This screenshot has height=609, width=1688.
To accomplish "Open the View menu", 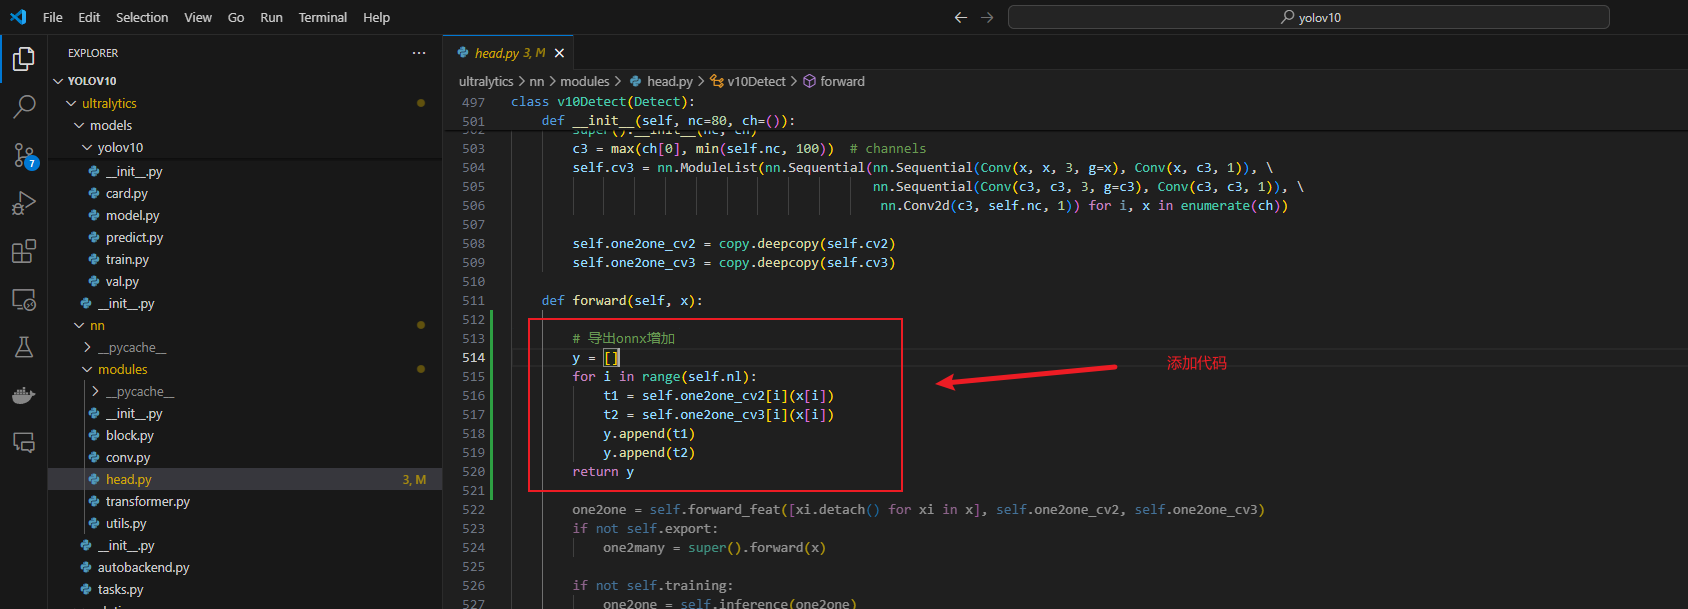I will pos(198,17).
